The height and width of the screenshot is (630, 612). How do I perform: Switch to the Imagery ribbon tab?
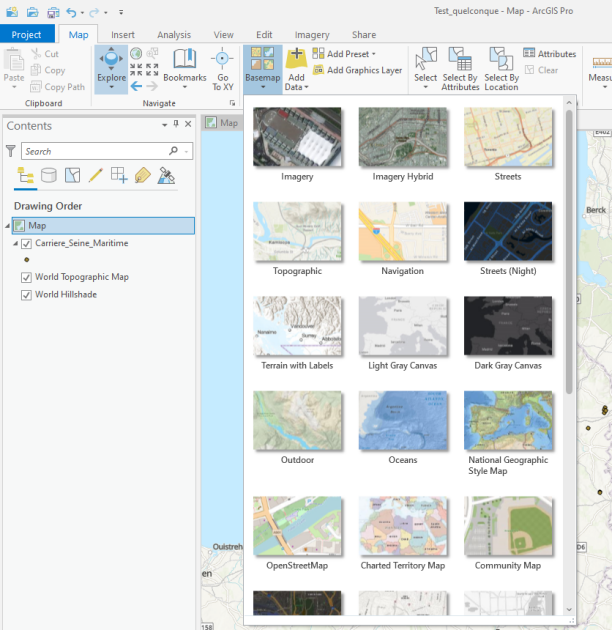pos(312,35)
